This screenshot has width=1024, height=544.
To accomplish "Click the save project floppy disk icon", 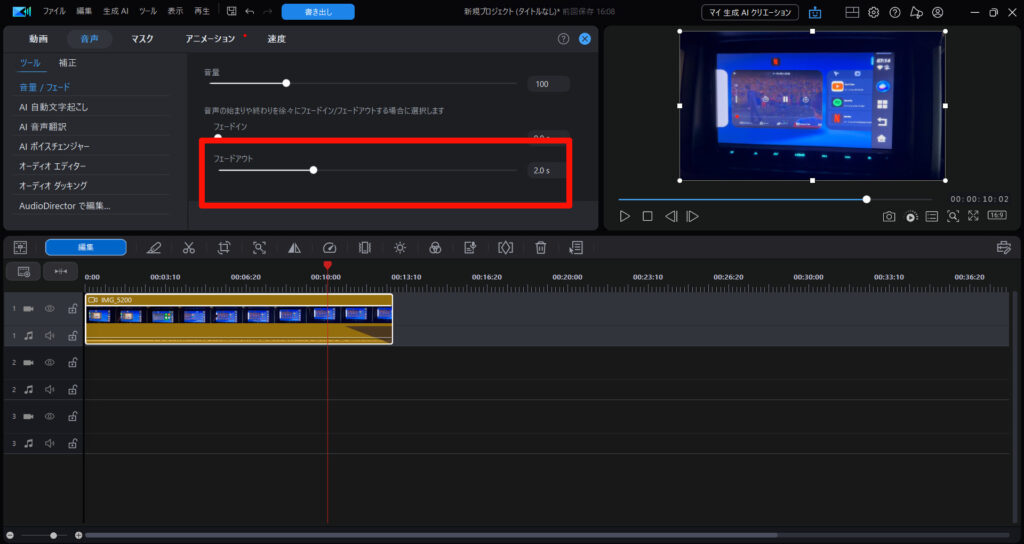I will 232,12.
